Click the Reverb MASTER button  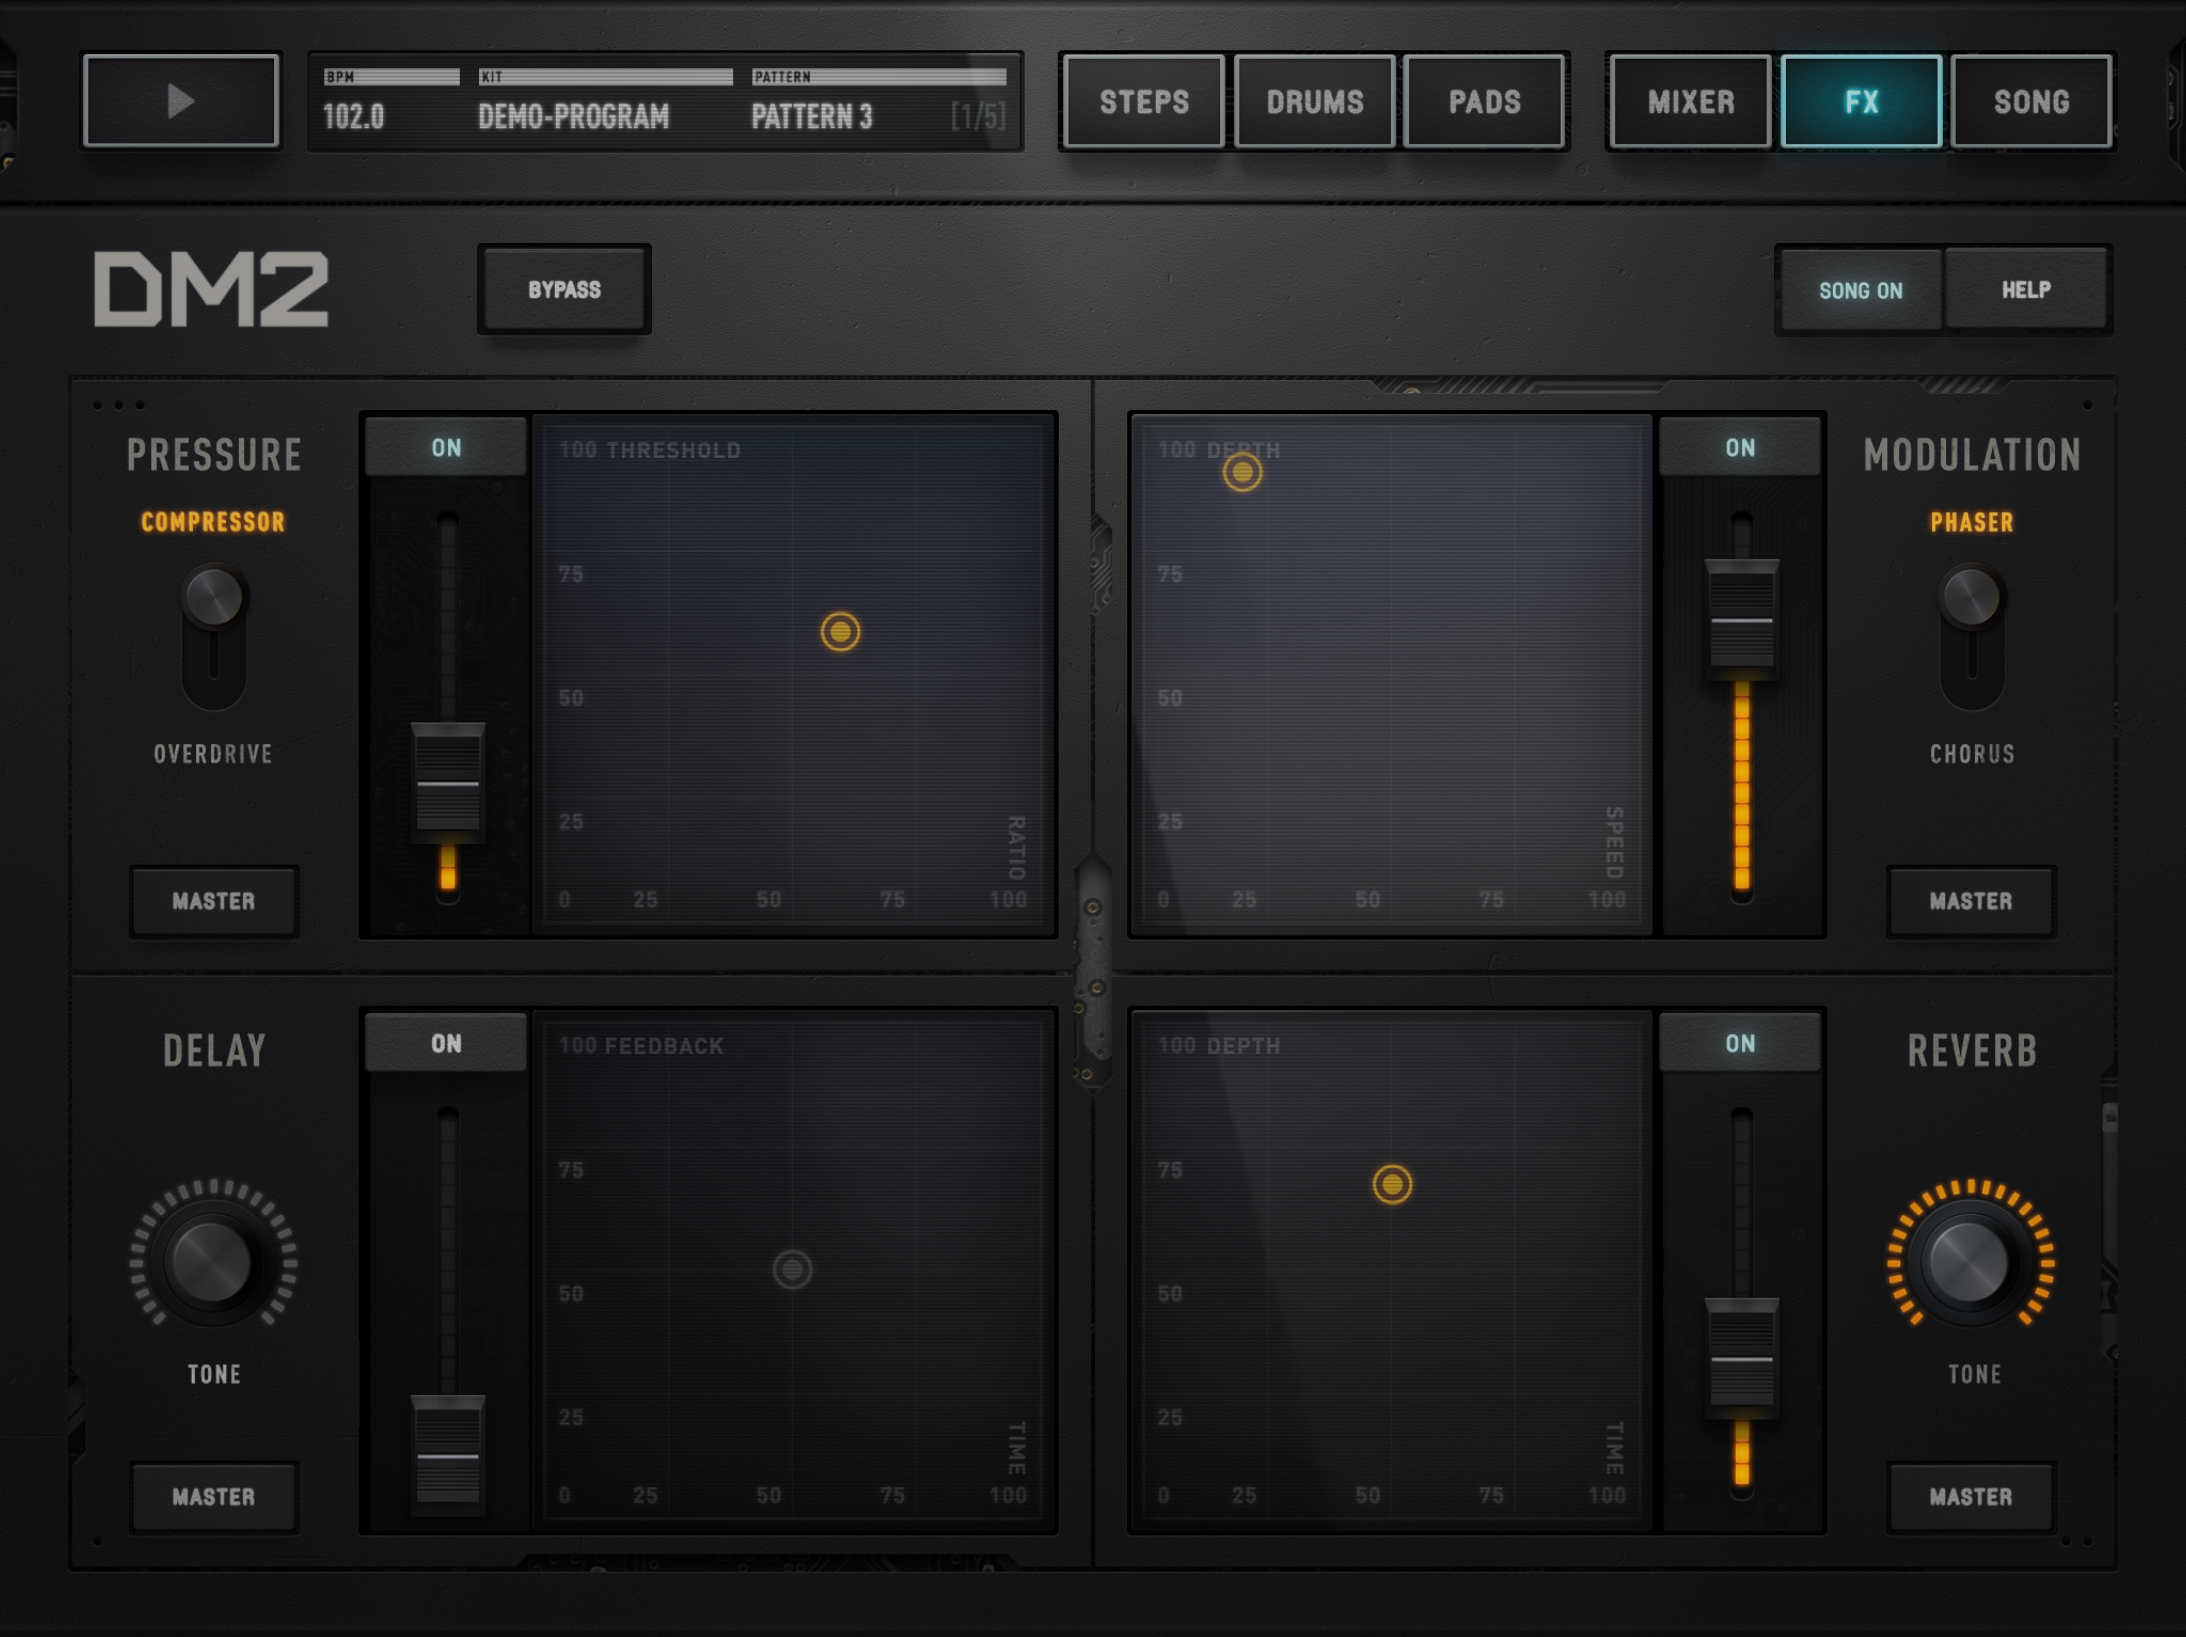[x=1971, y=1497]
